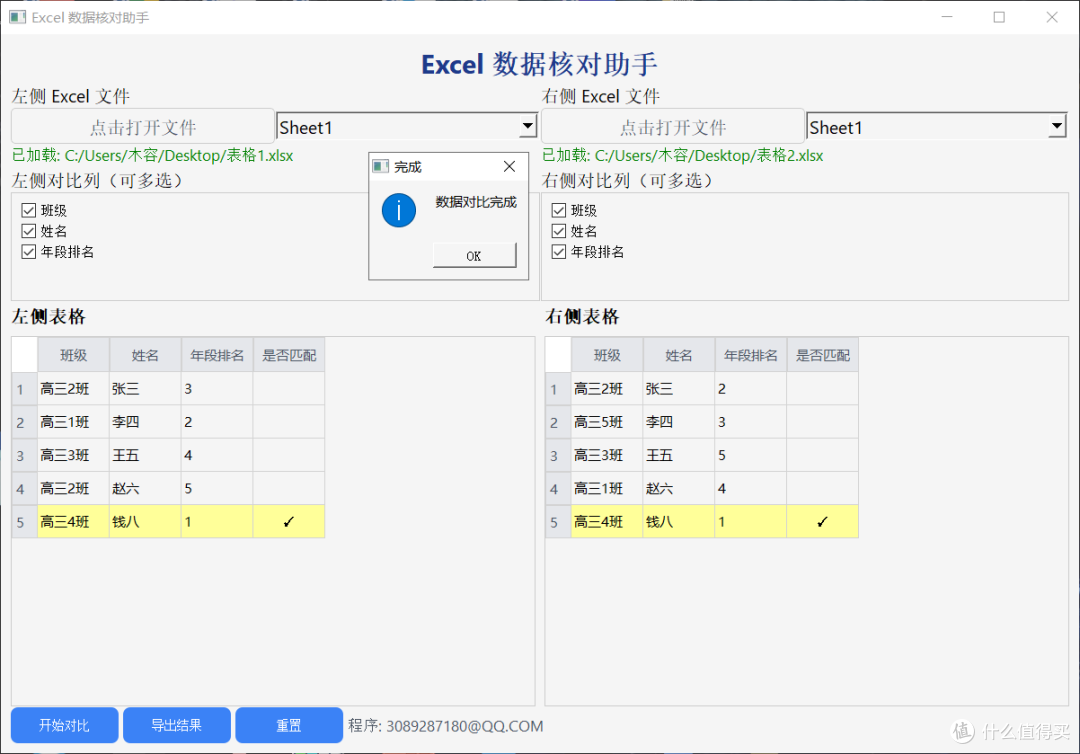Viewport: 1080px width, 754px height.
Task: Click 高三4班 cell in left table
Action: point(73,521)
